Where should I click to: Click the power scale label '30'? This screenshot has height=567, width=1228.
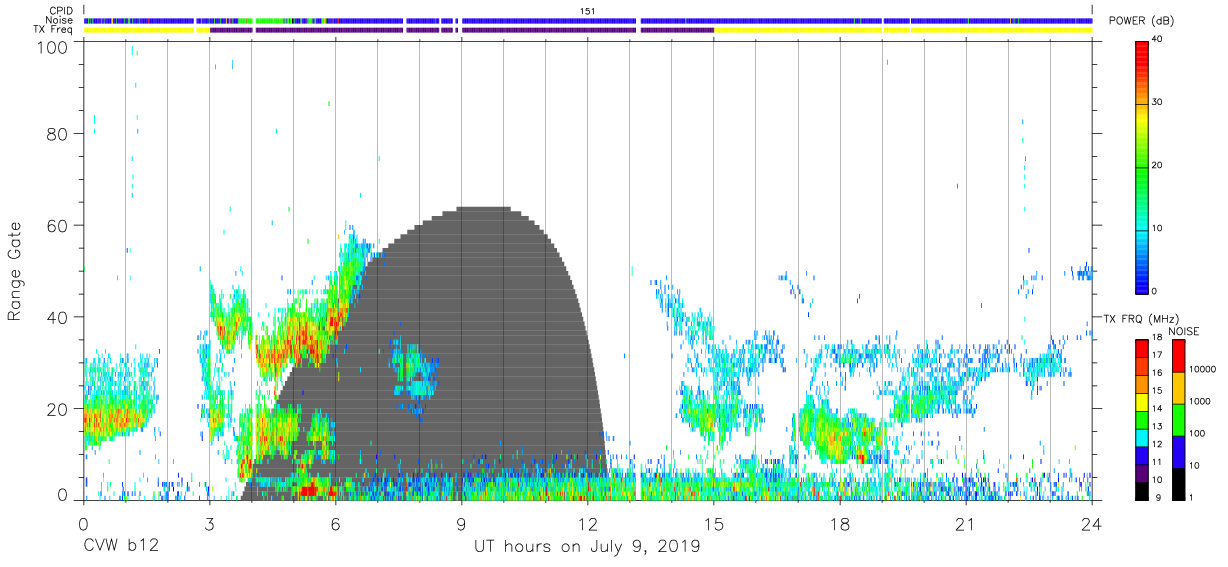[x=1157, y=102]
